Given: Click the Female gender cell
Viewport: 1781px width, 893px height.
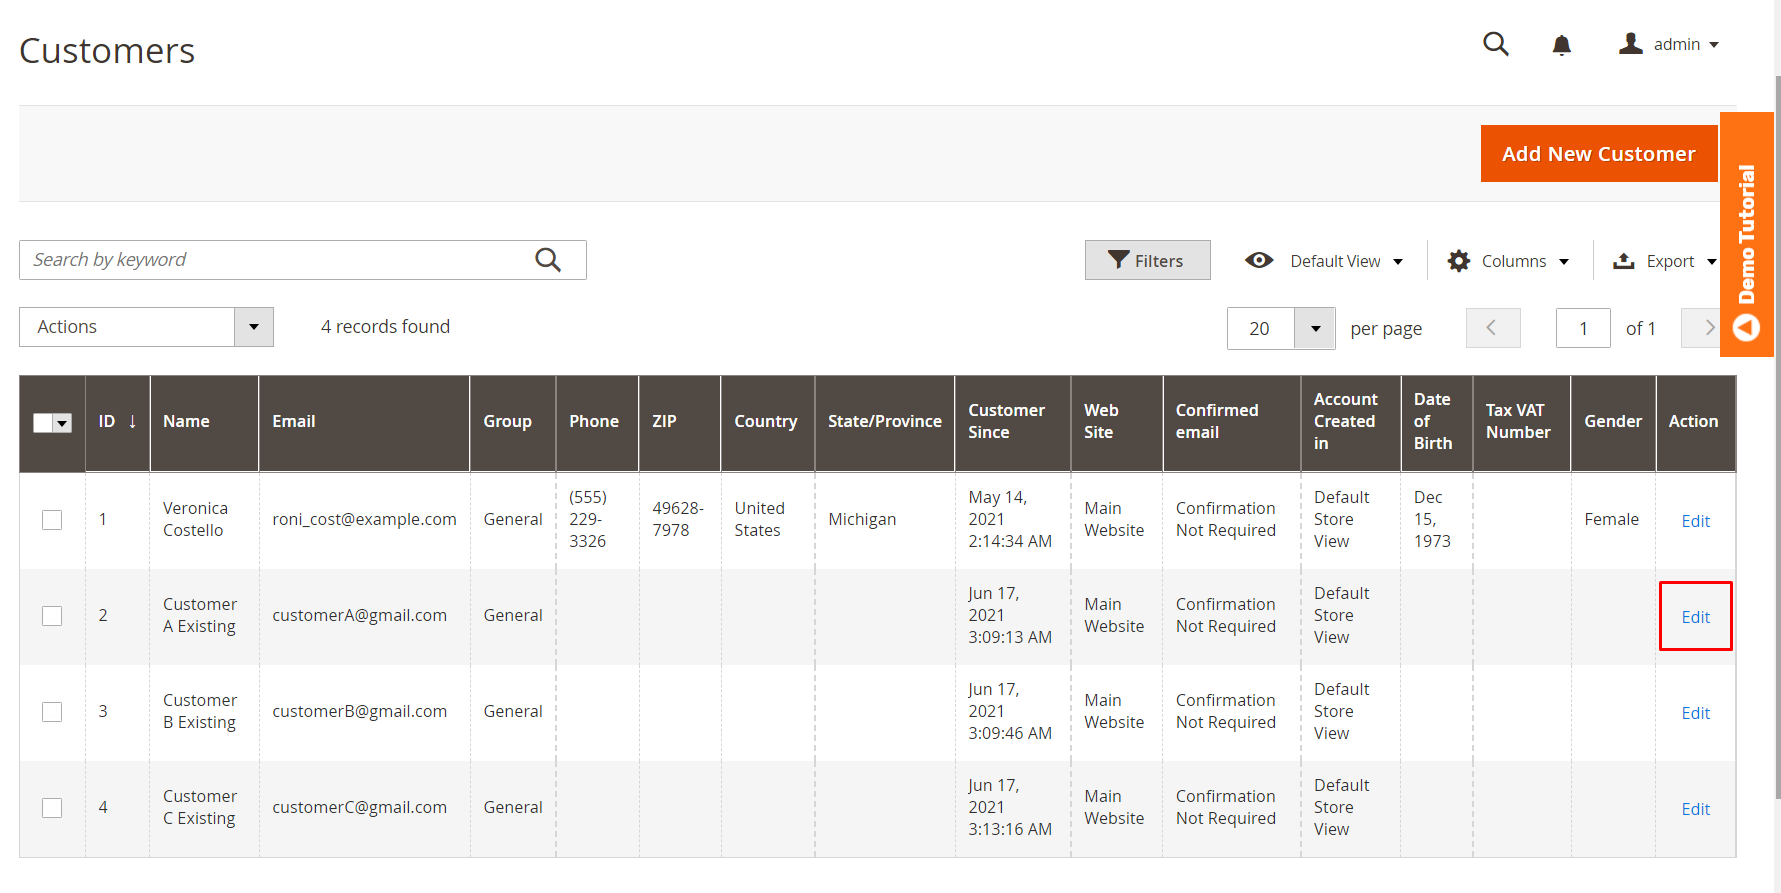Looking at the screenshot, I should pos(1611,520).
